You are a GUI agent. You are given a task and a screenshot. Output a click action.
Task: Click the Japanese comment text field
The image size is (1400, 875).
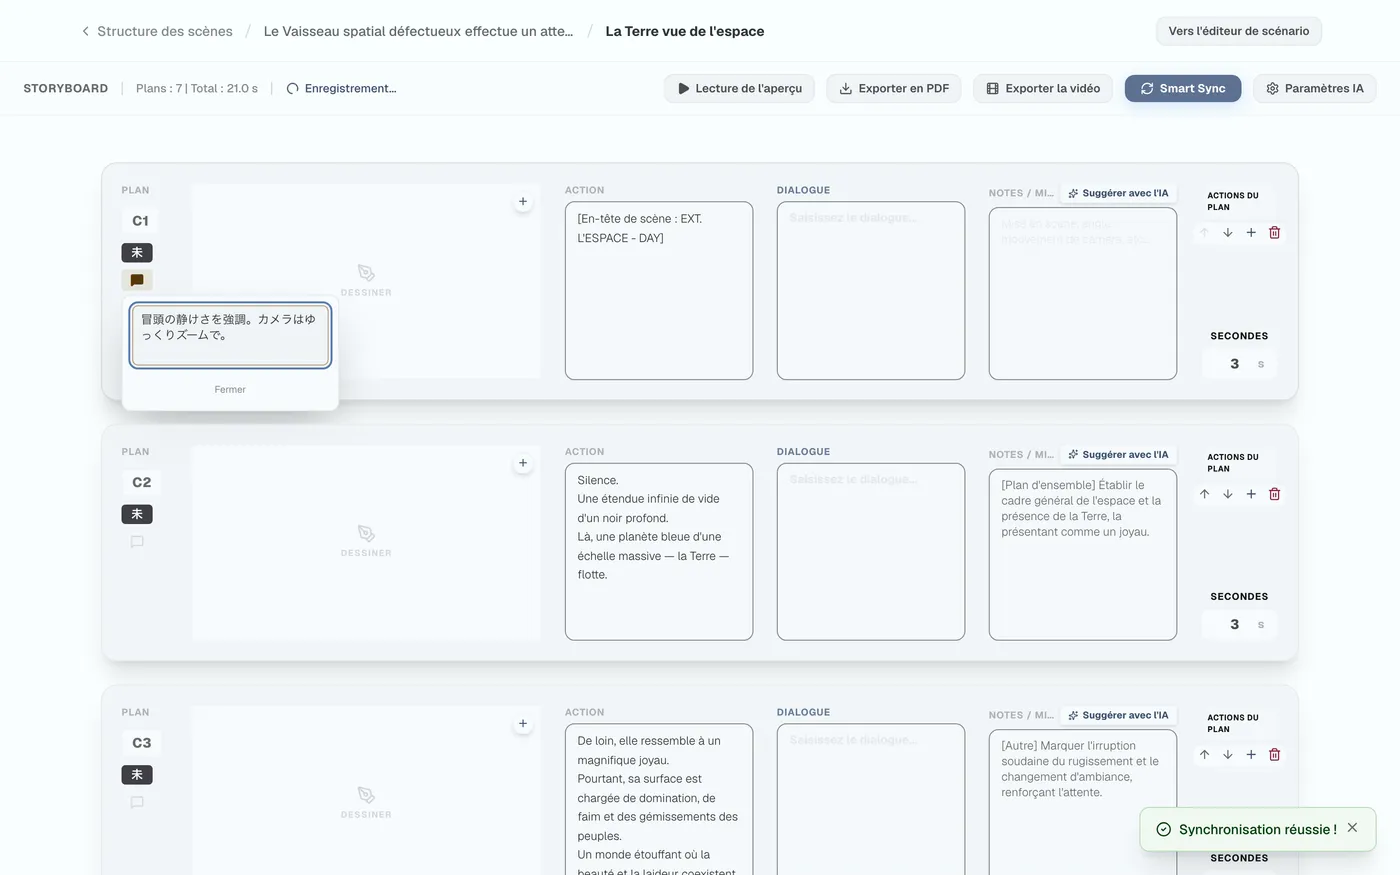(230, 335)
